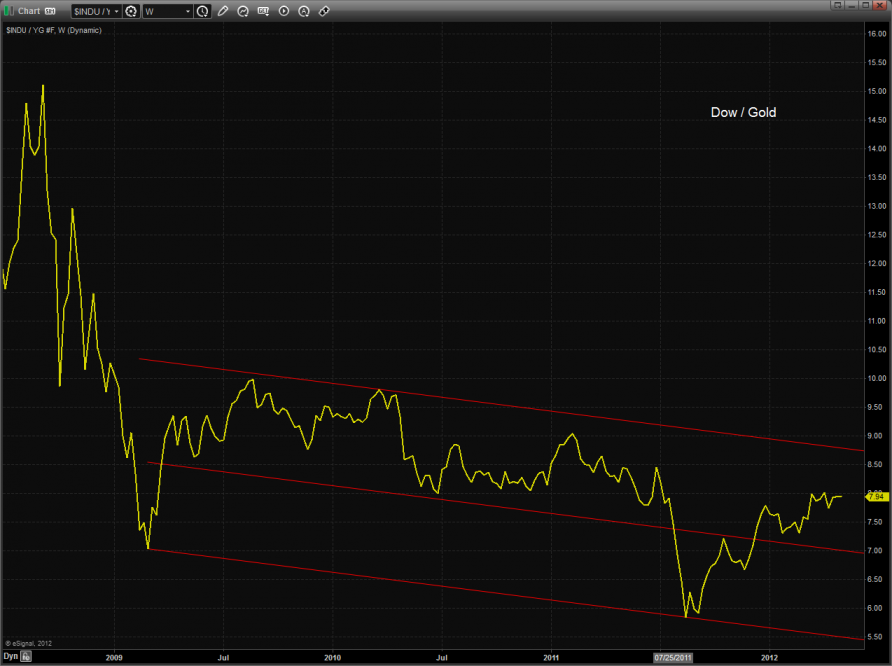This screenshot has height=666, width=892.
Task: Click the 15.00 price axis label
Action: [877, 91]
